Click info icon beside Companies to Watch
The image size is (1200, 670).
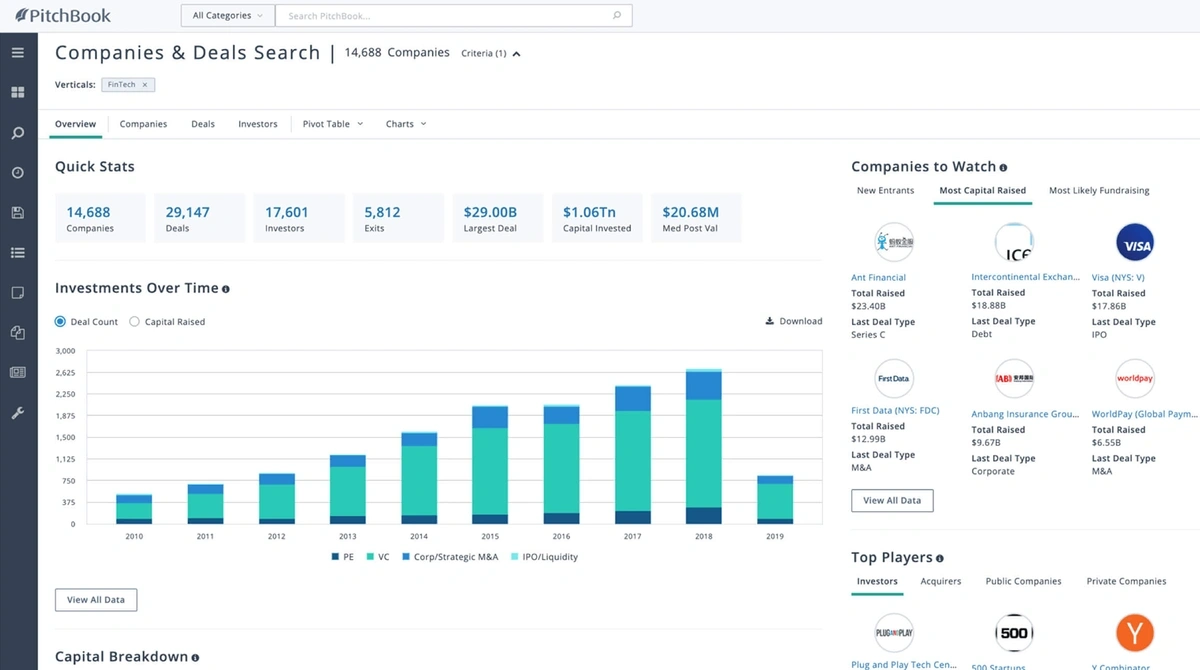1003,168
